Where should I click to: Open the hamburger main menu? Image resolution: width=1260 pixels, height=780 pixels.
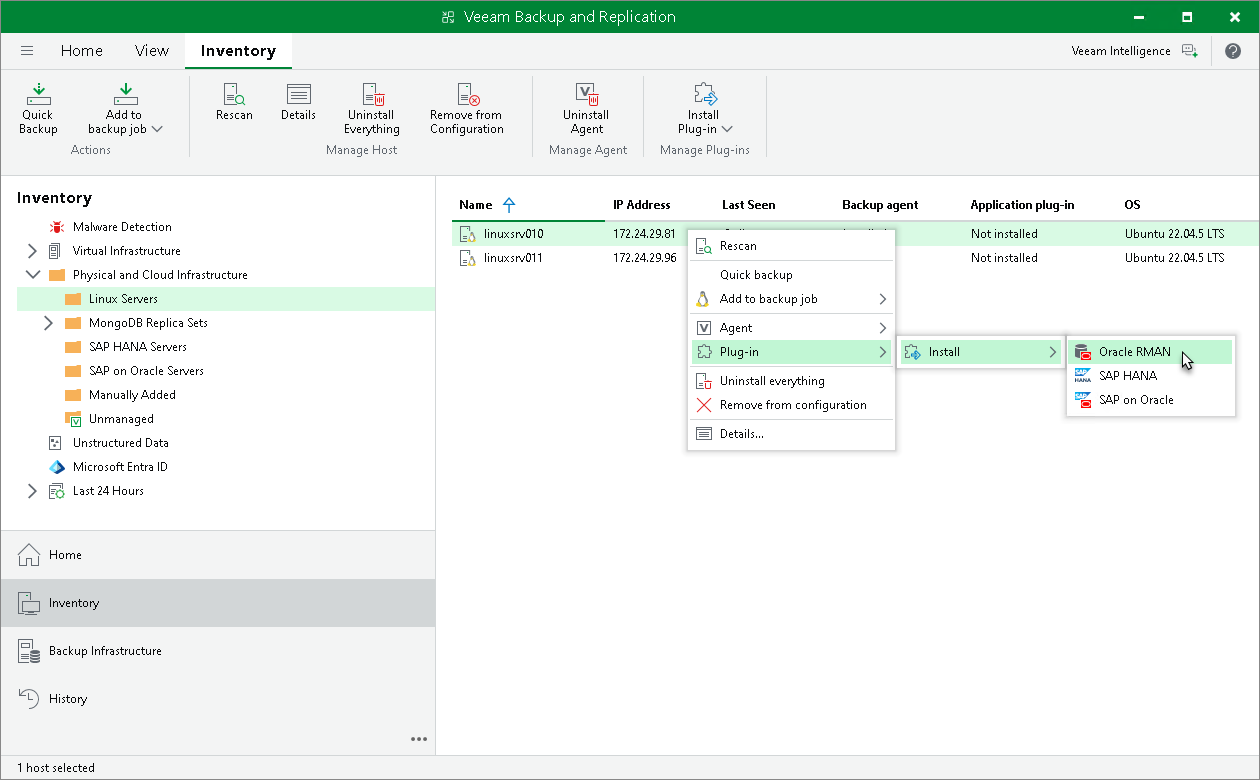[27, 51]
